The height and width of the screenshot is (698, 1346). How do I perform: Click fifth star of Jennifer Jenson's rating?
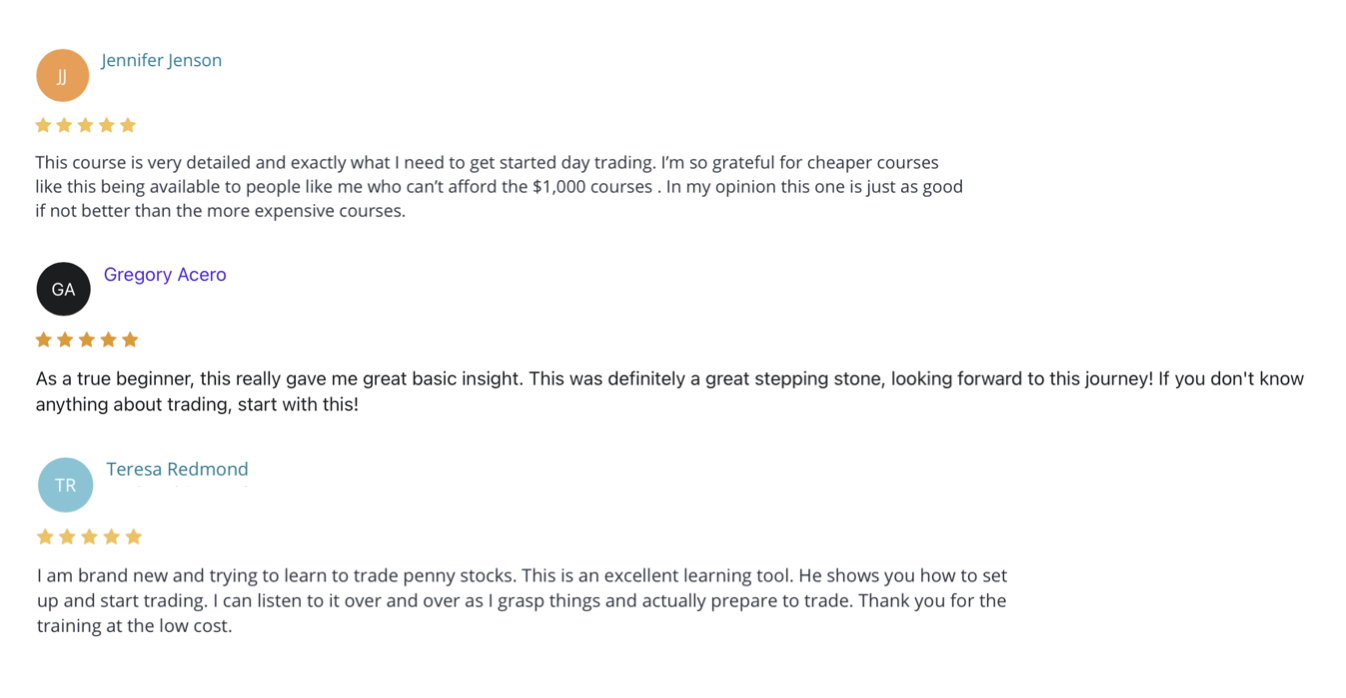pos(127,125)
